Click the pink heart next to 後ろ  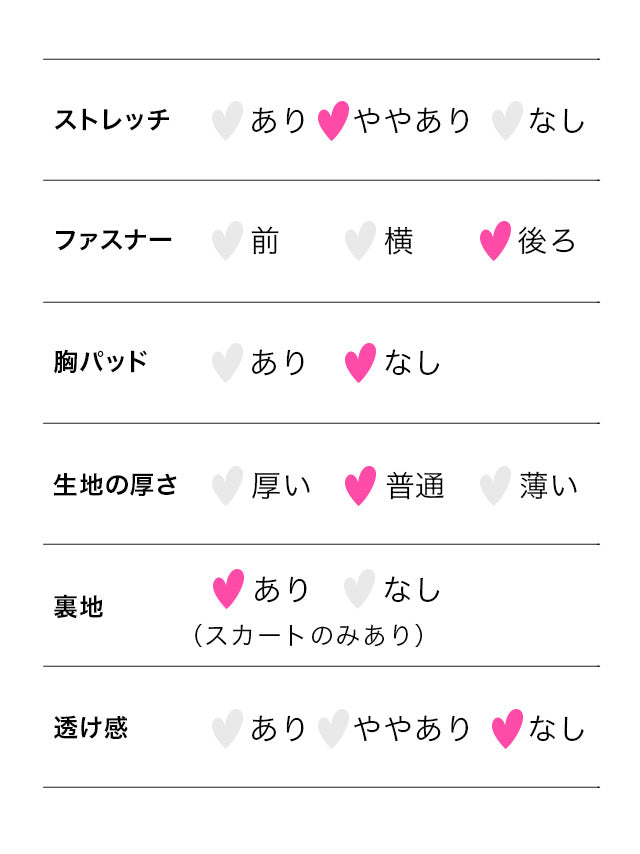point(495,241)
